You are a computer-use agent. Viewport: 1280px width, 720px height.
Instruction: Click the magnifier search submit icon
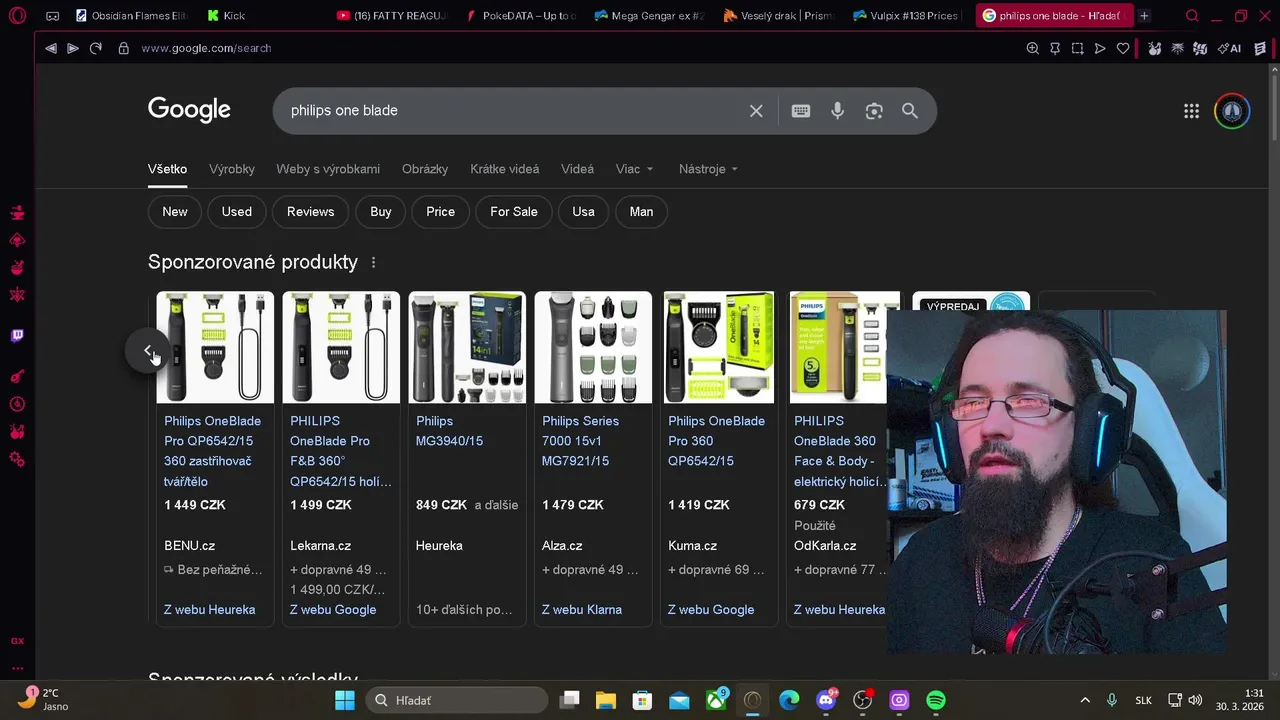[910, 111]
